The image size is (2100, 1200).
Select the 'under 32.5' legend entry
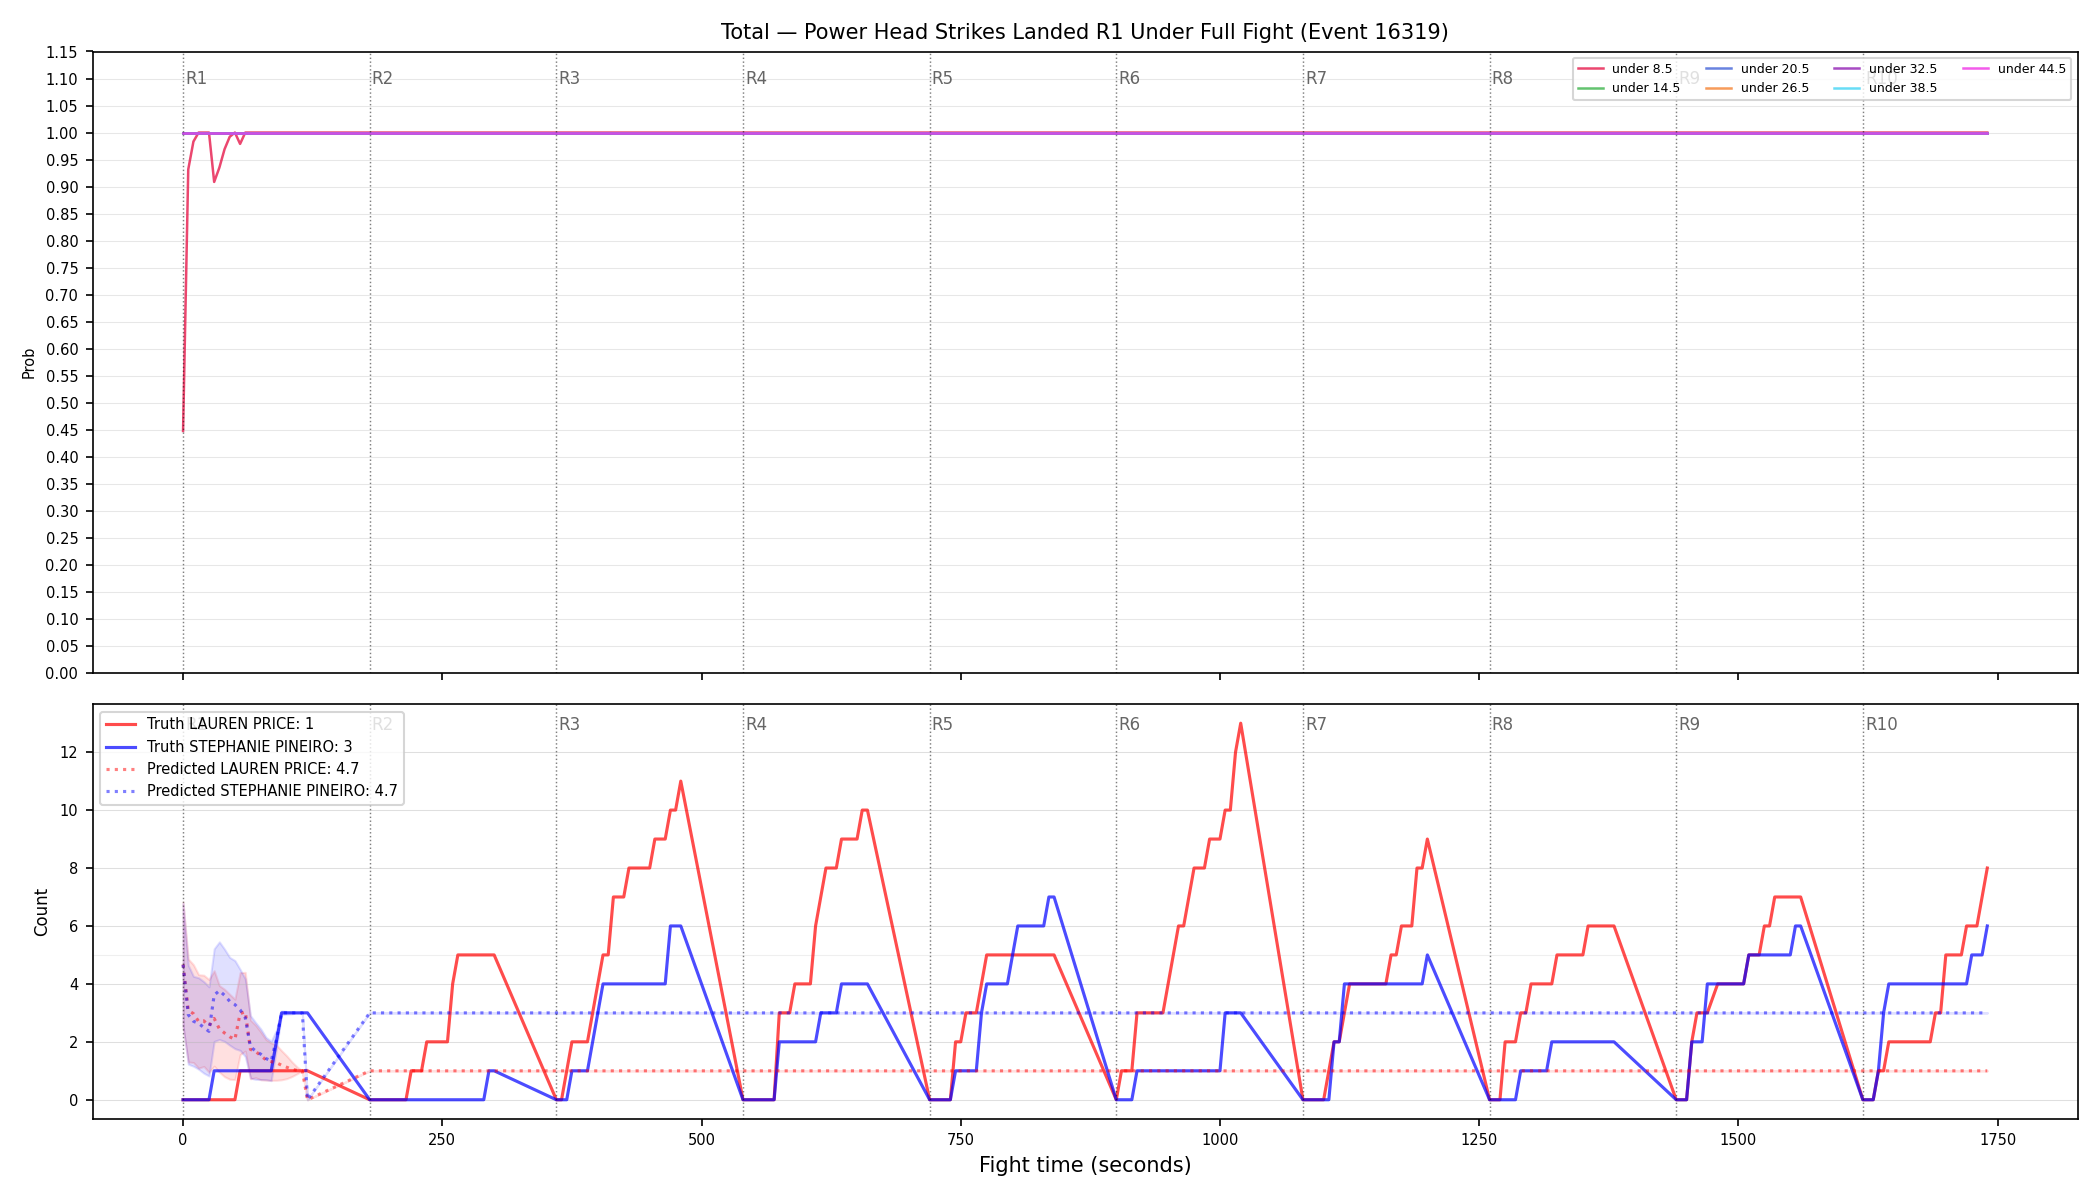click(1886, 69)
